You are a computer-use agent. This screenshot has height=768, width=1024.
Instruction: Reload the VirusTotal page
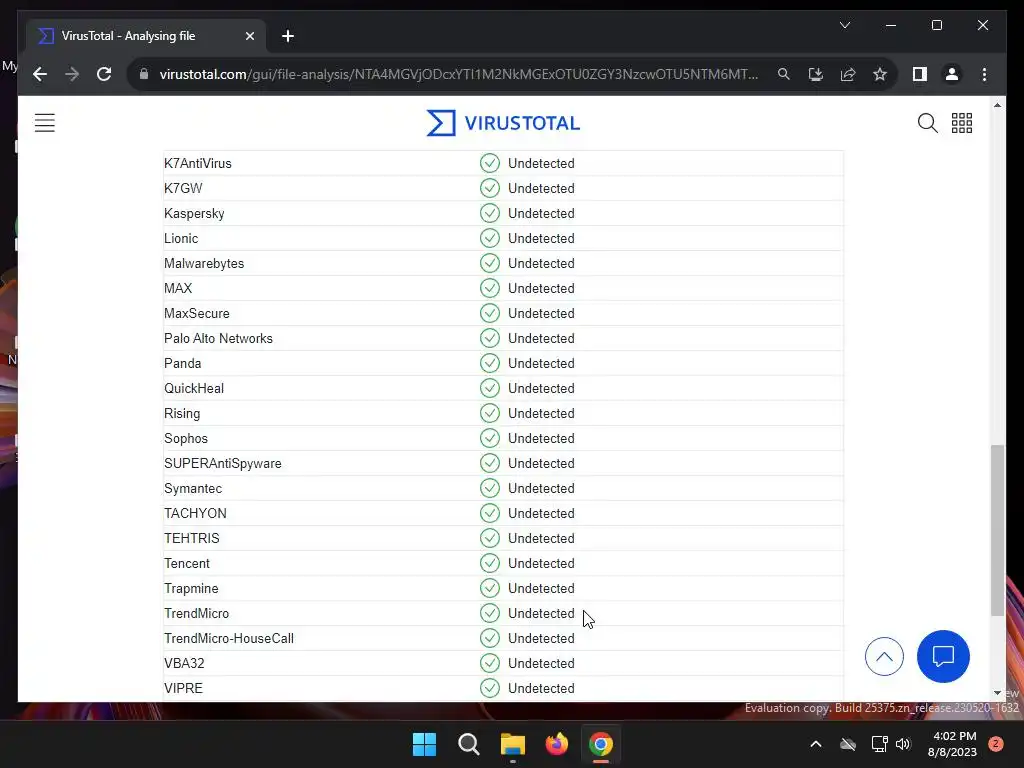tap(104, 74)
